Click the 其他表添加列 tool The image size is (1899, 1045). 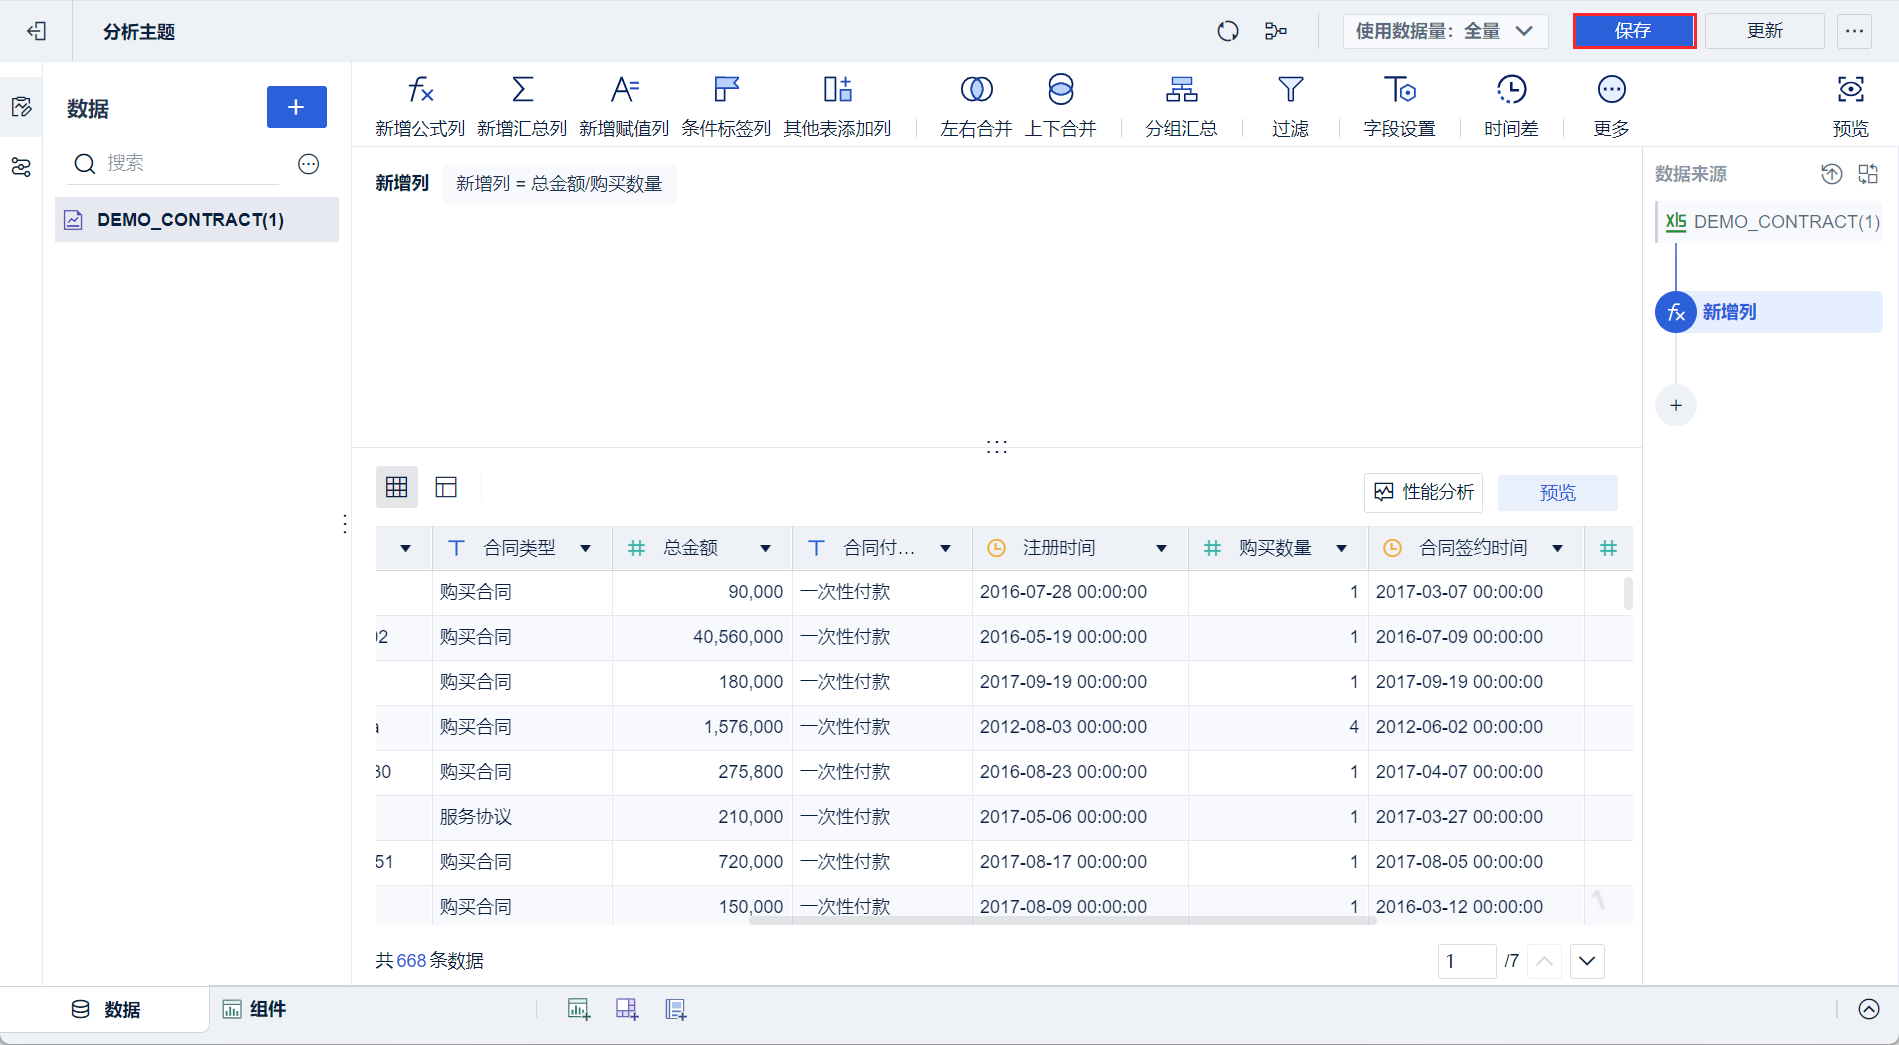837,106
